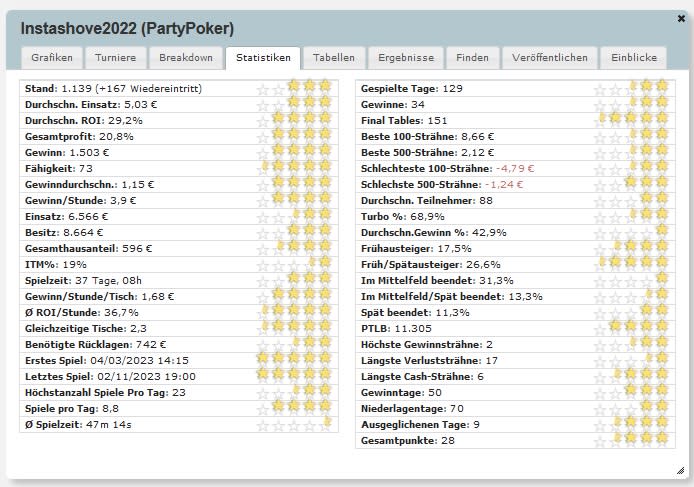Screen dimensions: 694x487
Task: Click the star rating for Frühausteiger
Action: (631, 248)
